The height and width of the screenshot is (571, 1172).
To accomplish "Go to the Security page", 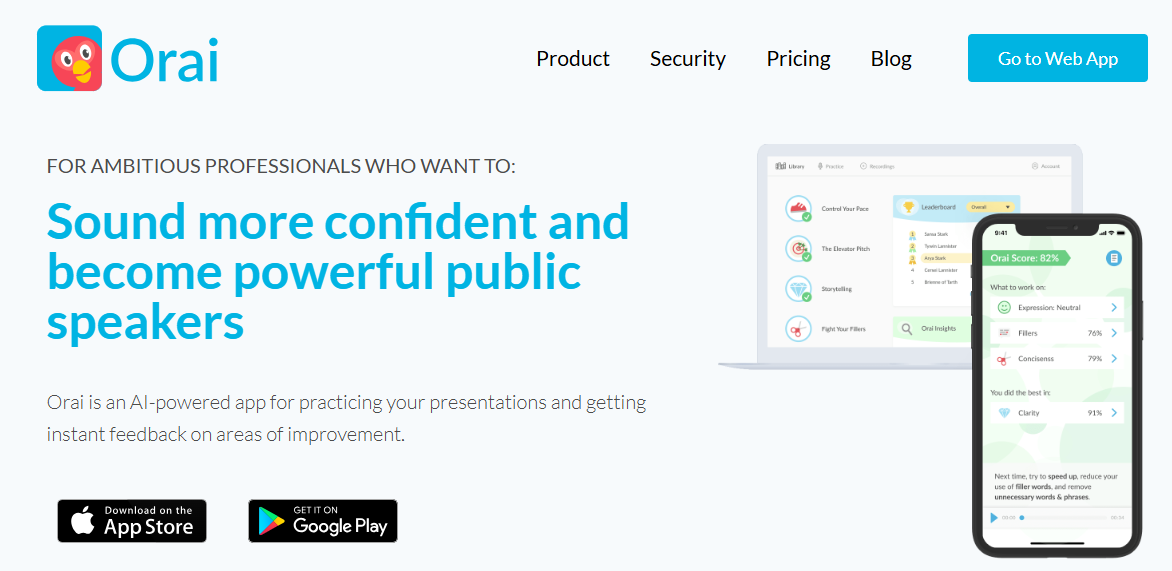I will (x=688, y=59).
